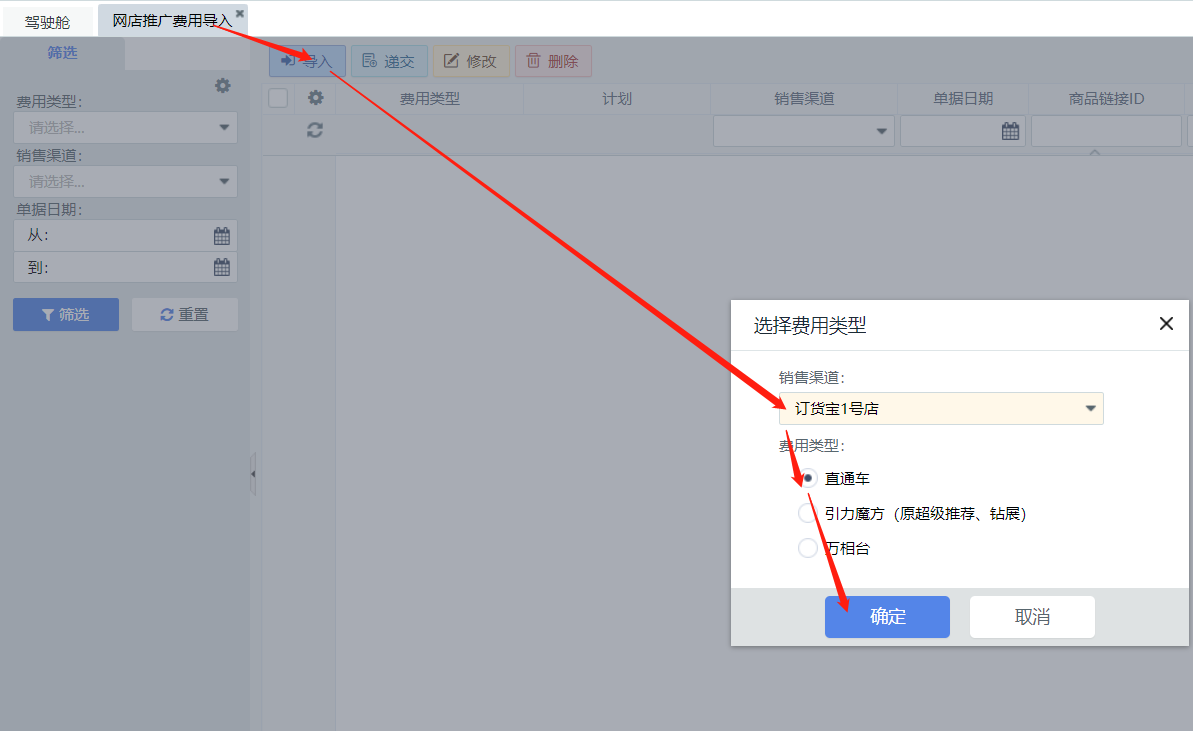Image resolution: width=1193 pixels, height=731 pixels.
Task: Click the 取消 cancel button
Action: (x=1032, y=617)
